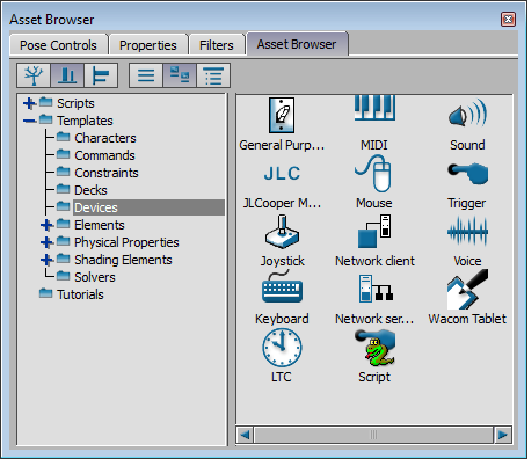Image resolution: width=527 pixels, height=459 pixels.
Task: Open the Filters tab
Action: tap(216, 45)
